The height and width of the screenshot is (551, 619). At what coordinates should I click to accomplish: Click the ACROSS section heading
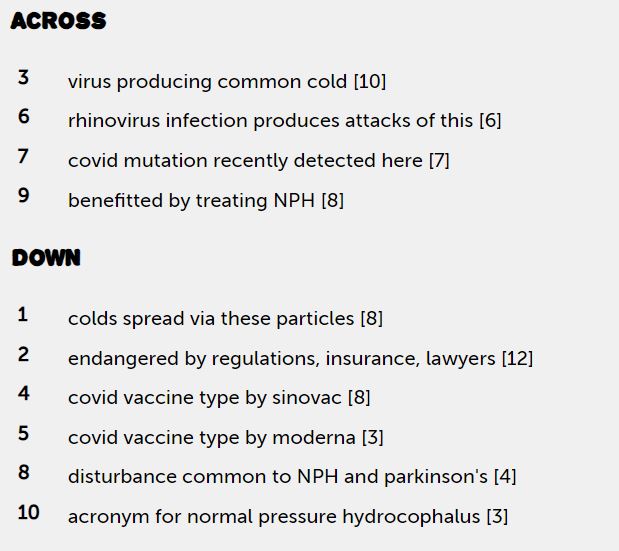[x=58, y=21]
